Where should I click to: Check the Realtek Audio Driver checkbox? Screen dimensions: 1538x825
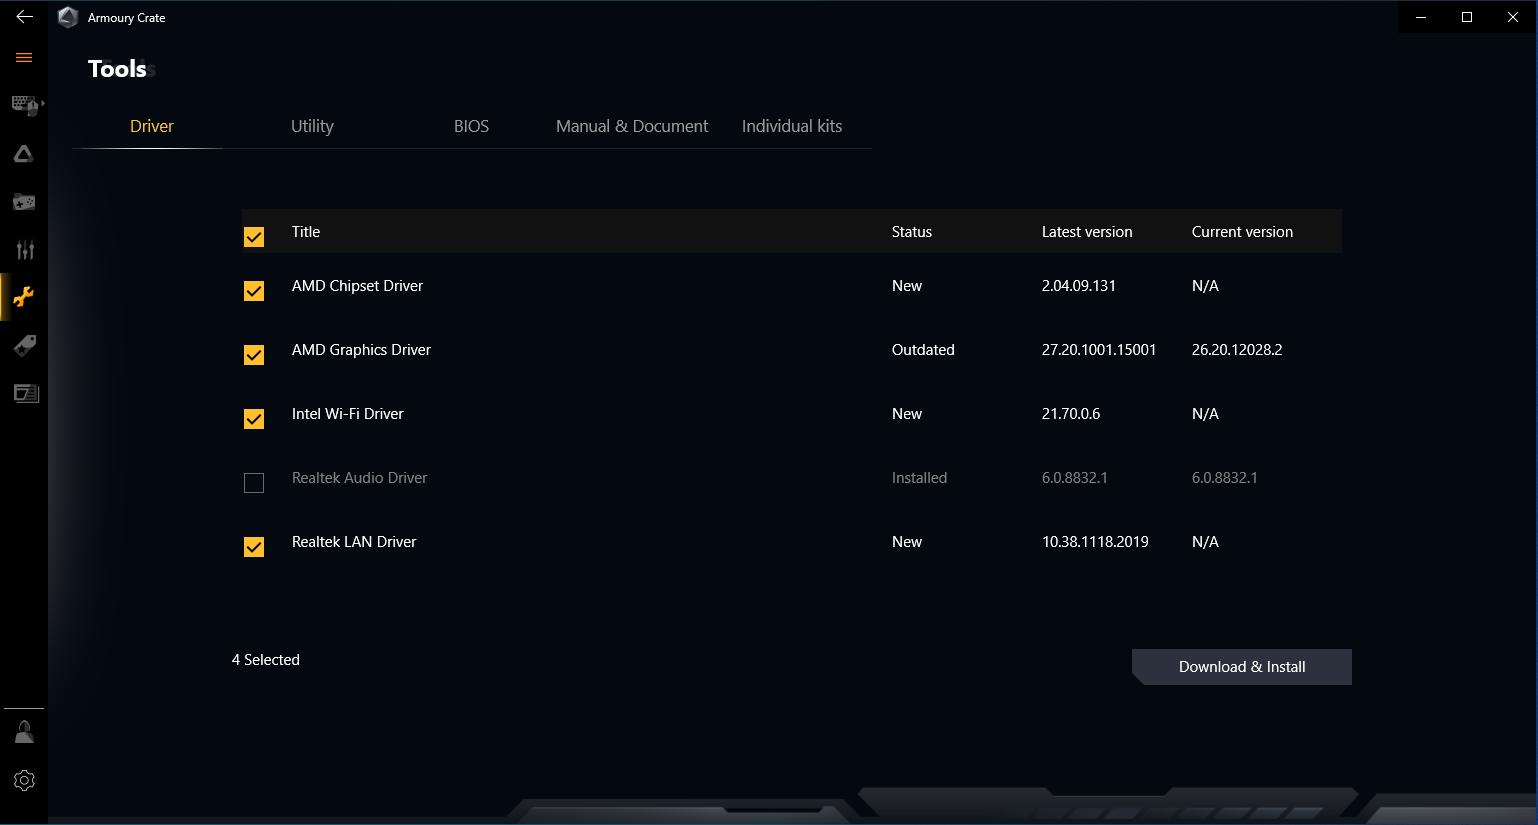tap(254, 483)
